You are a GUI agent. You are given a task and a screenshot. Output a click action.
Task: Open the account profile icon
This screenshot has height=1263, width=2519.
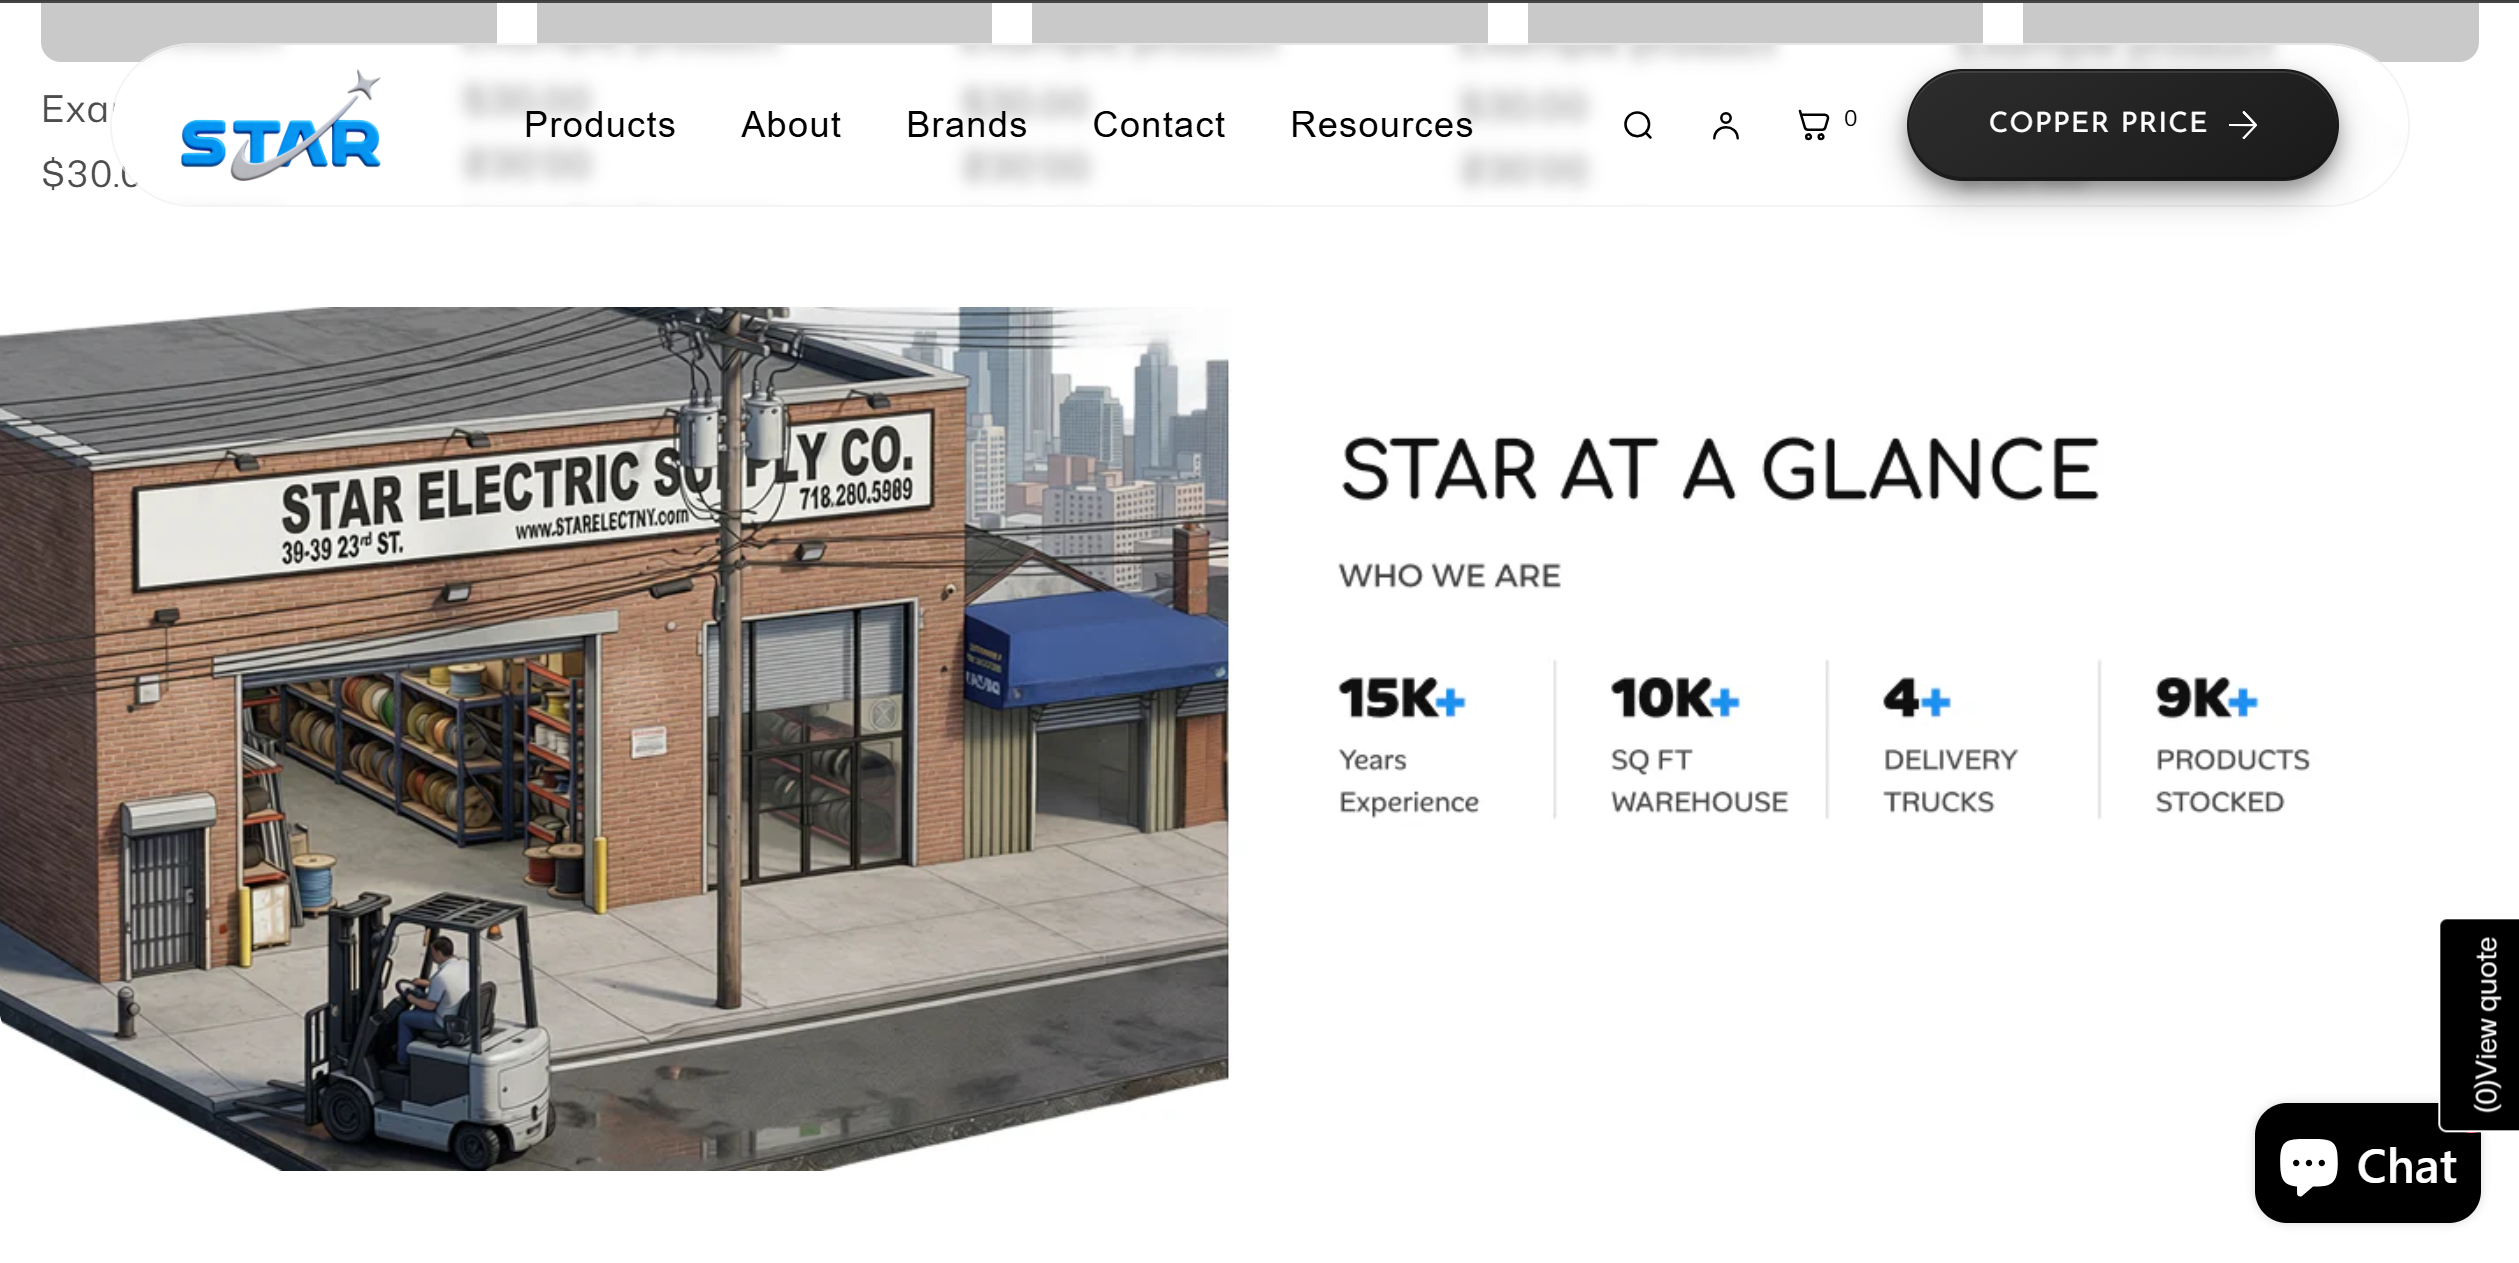(1725, 126)
